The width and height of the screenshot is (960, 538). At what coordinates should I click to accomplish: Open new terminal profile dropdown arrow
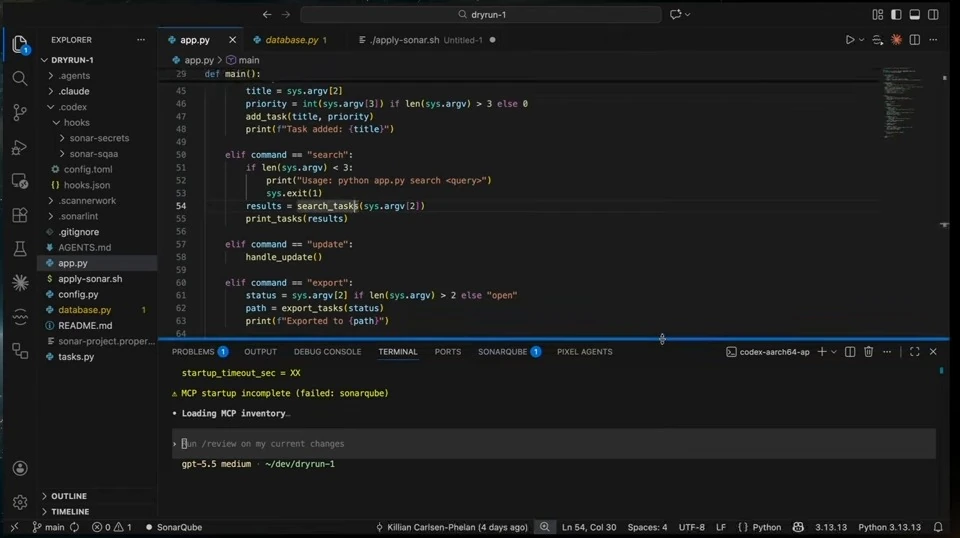tap(834, 351)
